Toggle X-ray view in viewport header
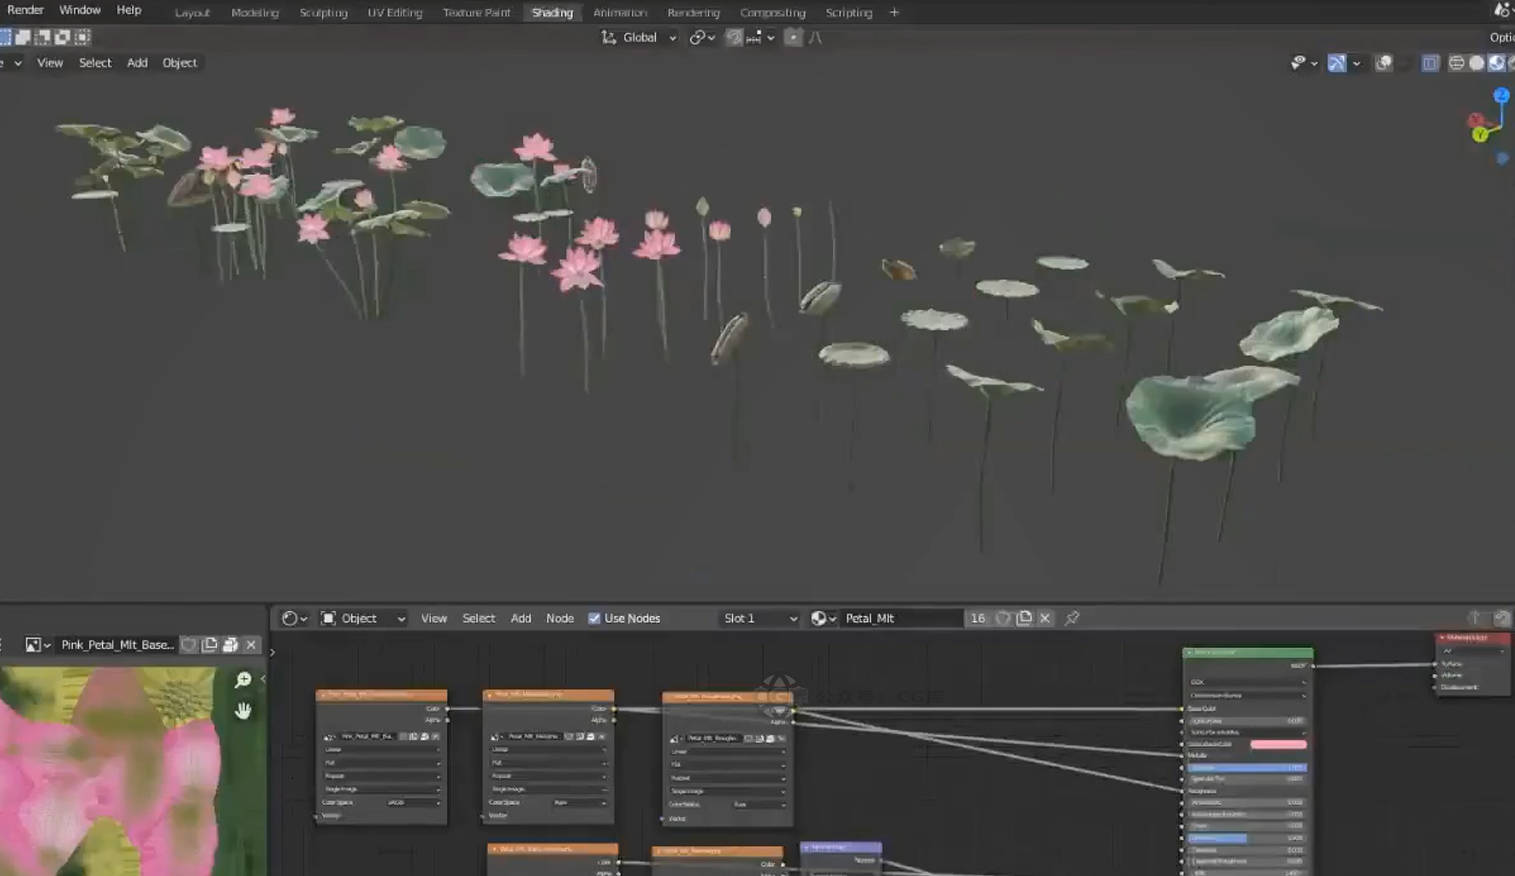 (1430, 63)
